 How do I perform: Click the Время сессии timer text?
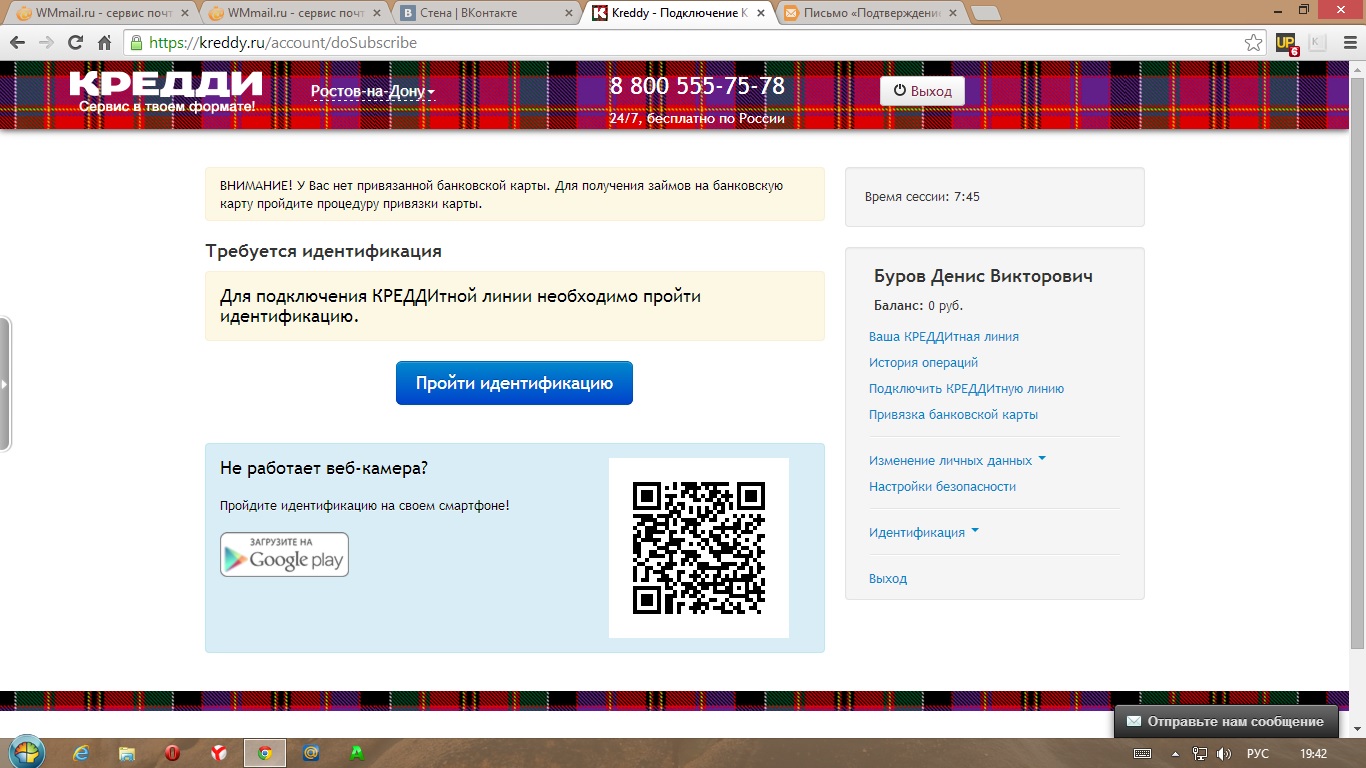click(x=922, y=197)
